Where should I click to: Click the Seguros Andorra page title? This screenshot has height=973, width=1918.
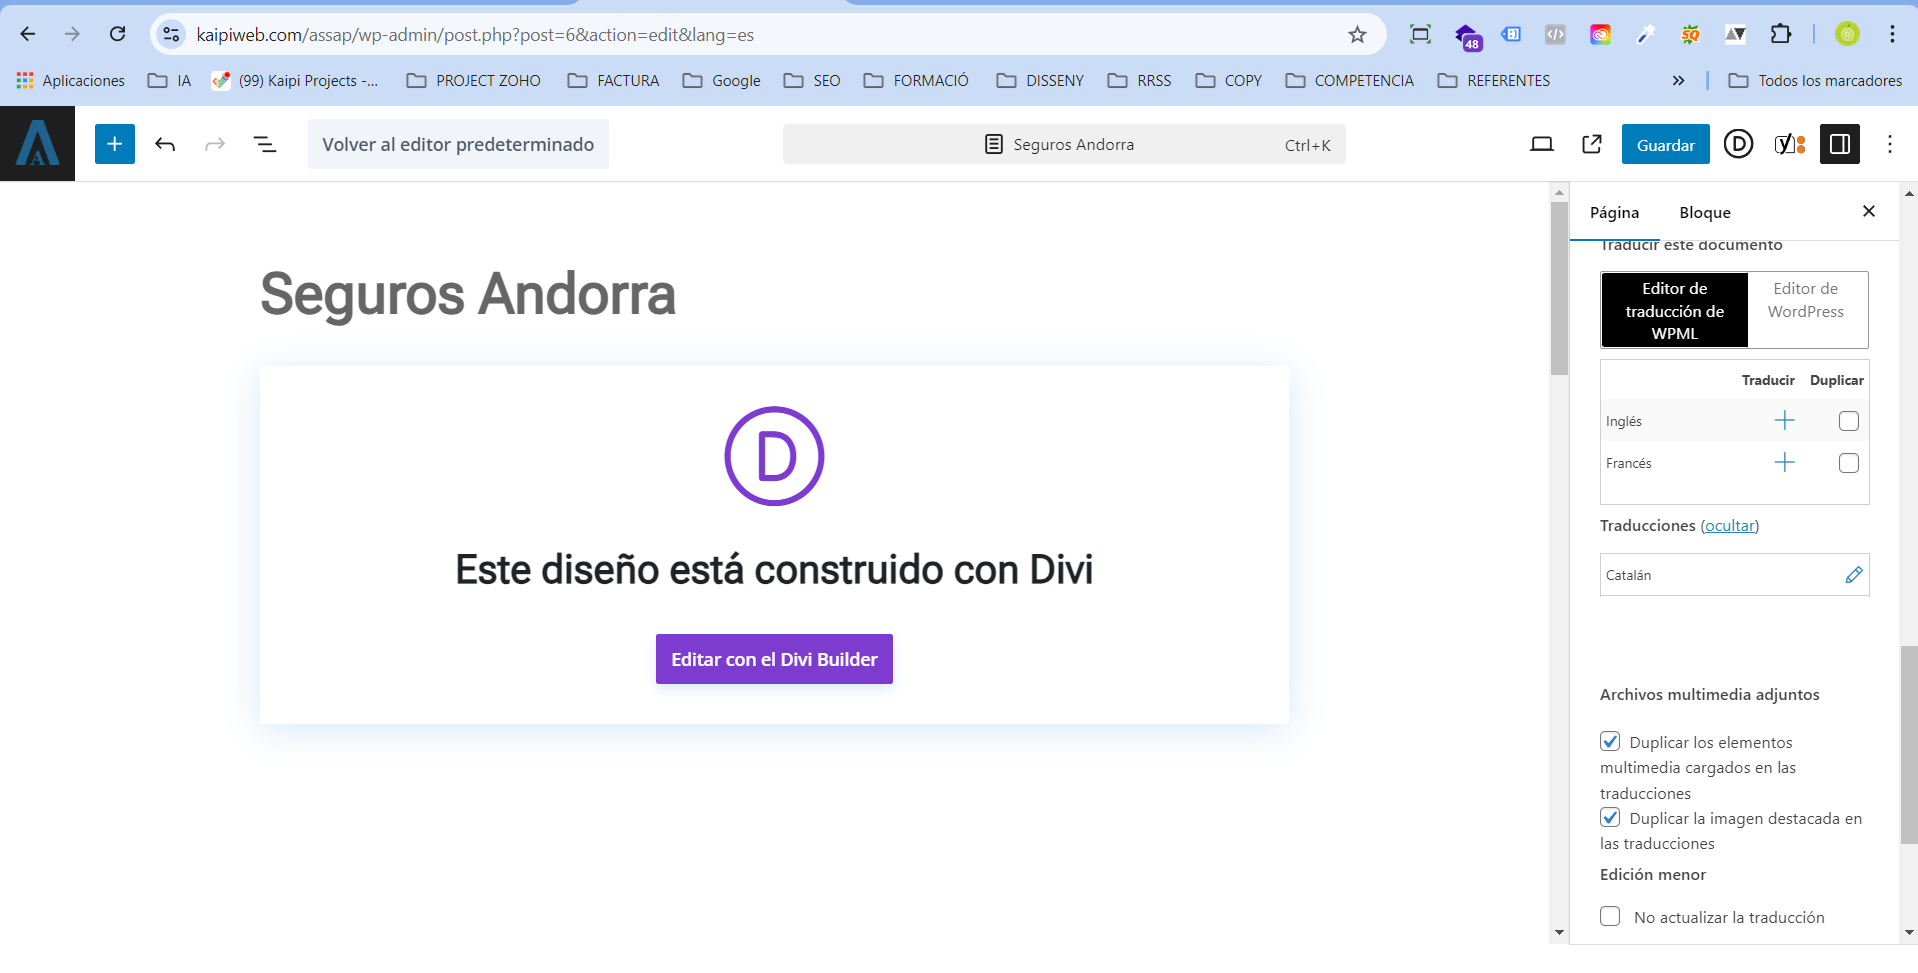[x=468, y=294]
